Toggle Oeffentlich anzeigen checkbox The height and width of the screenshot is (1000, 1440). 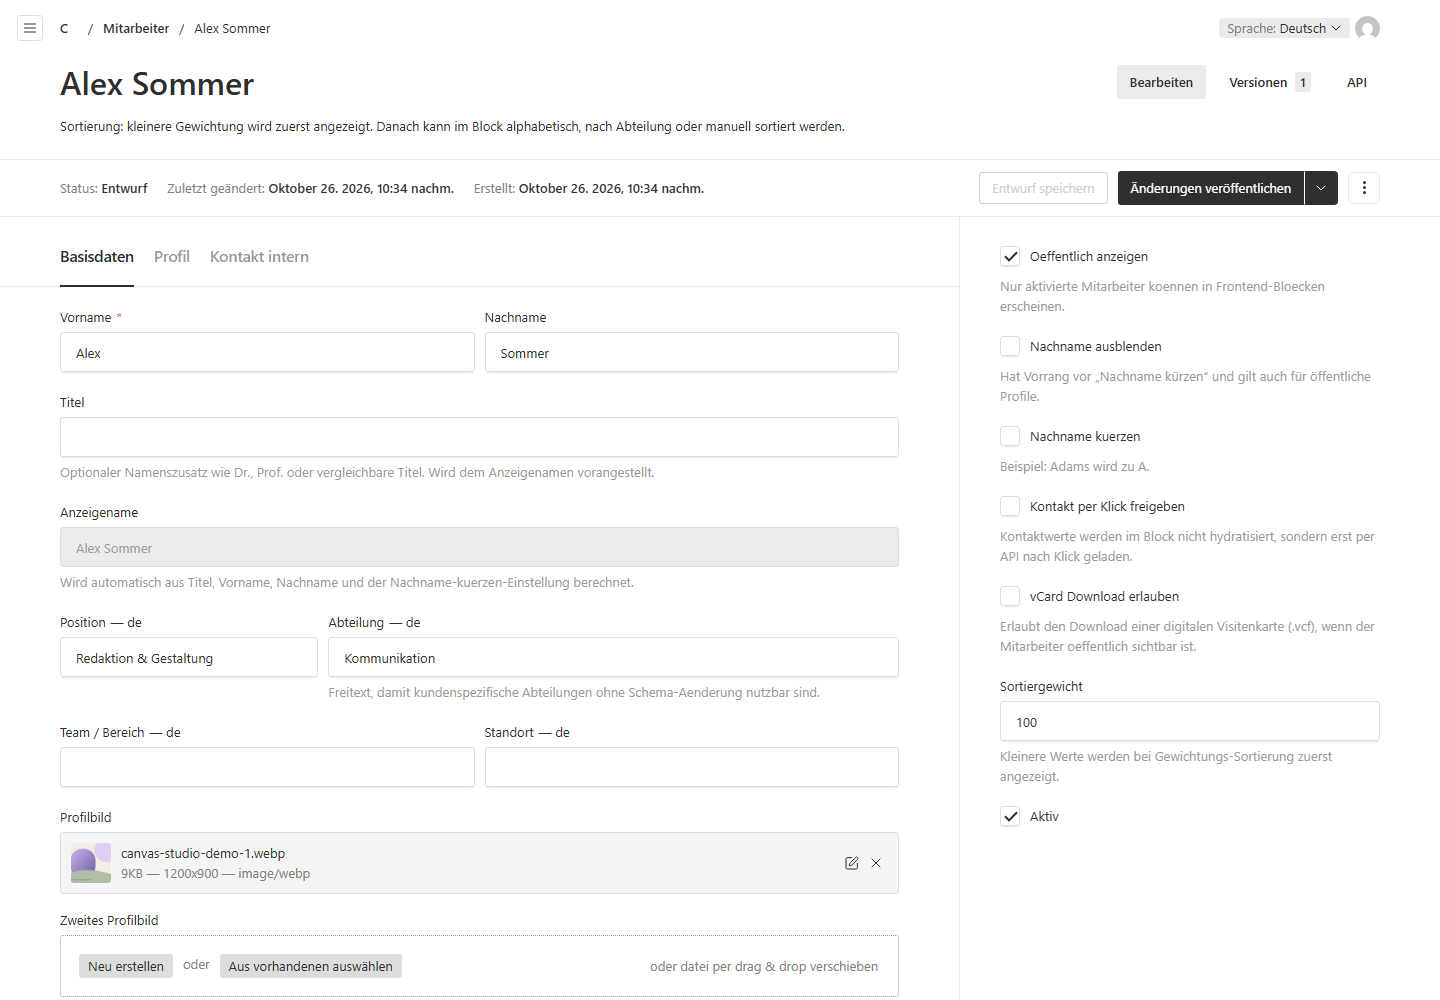tap(1010, 256)
